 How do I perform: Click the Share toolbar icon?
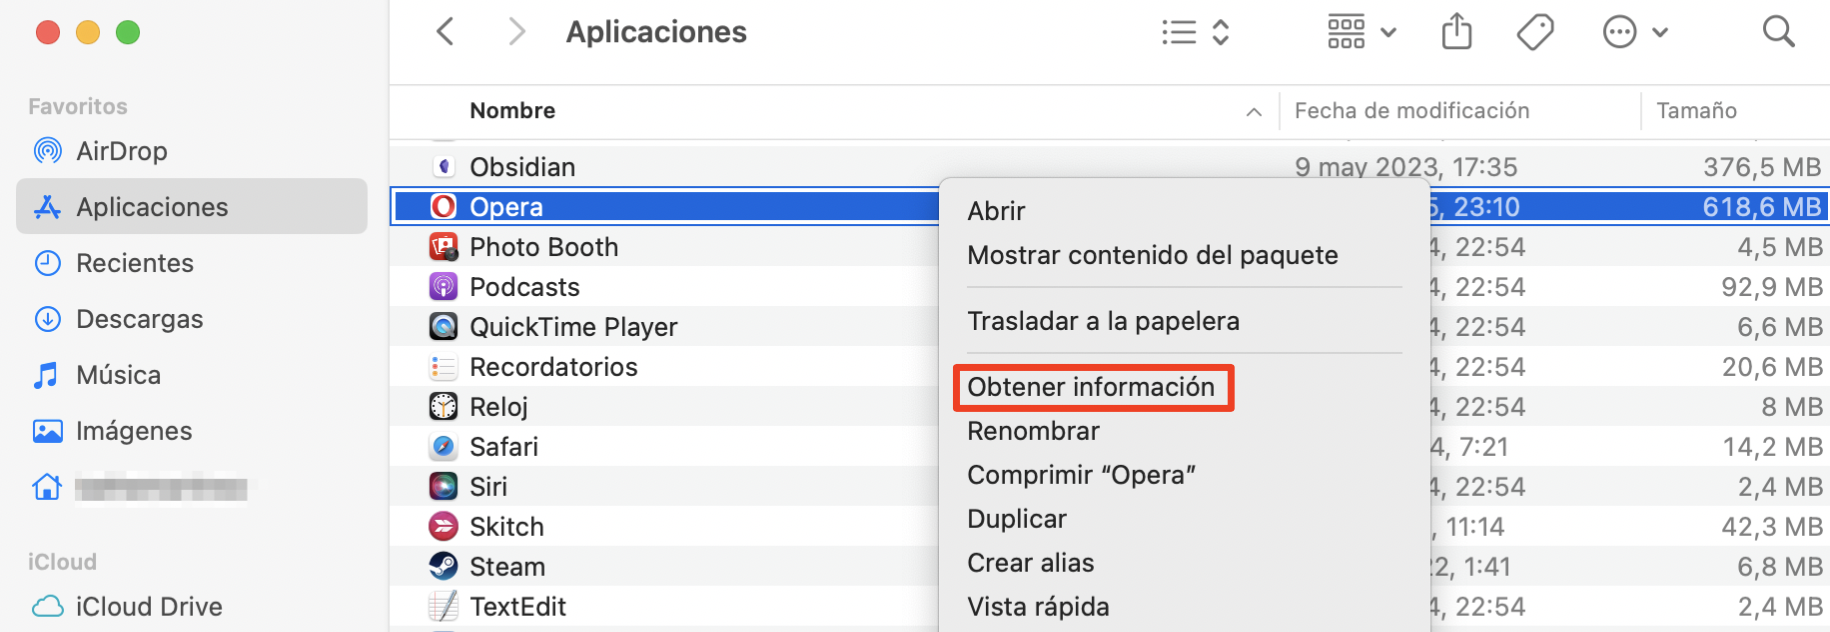1457,32
